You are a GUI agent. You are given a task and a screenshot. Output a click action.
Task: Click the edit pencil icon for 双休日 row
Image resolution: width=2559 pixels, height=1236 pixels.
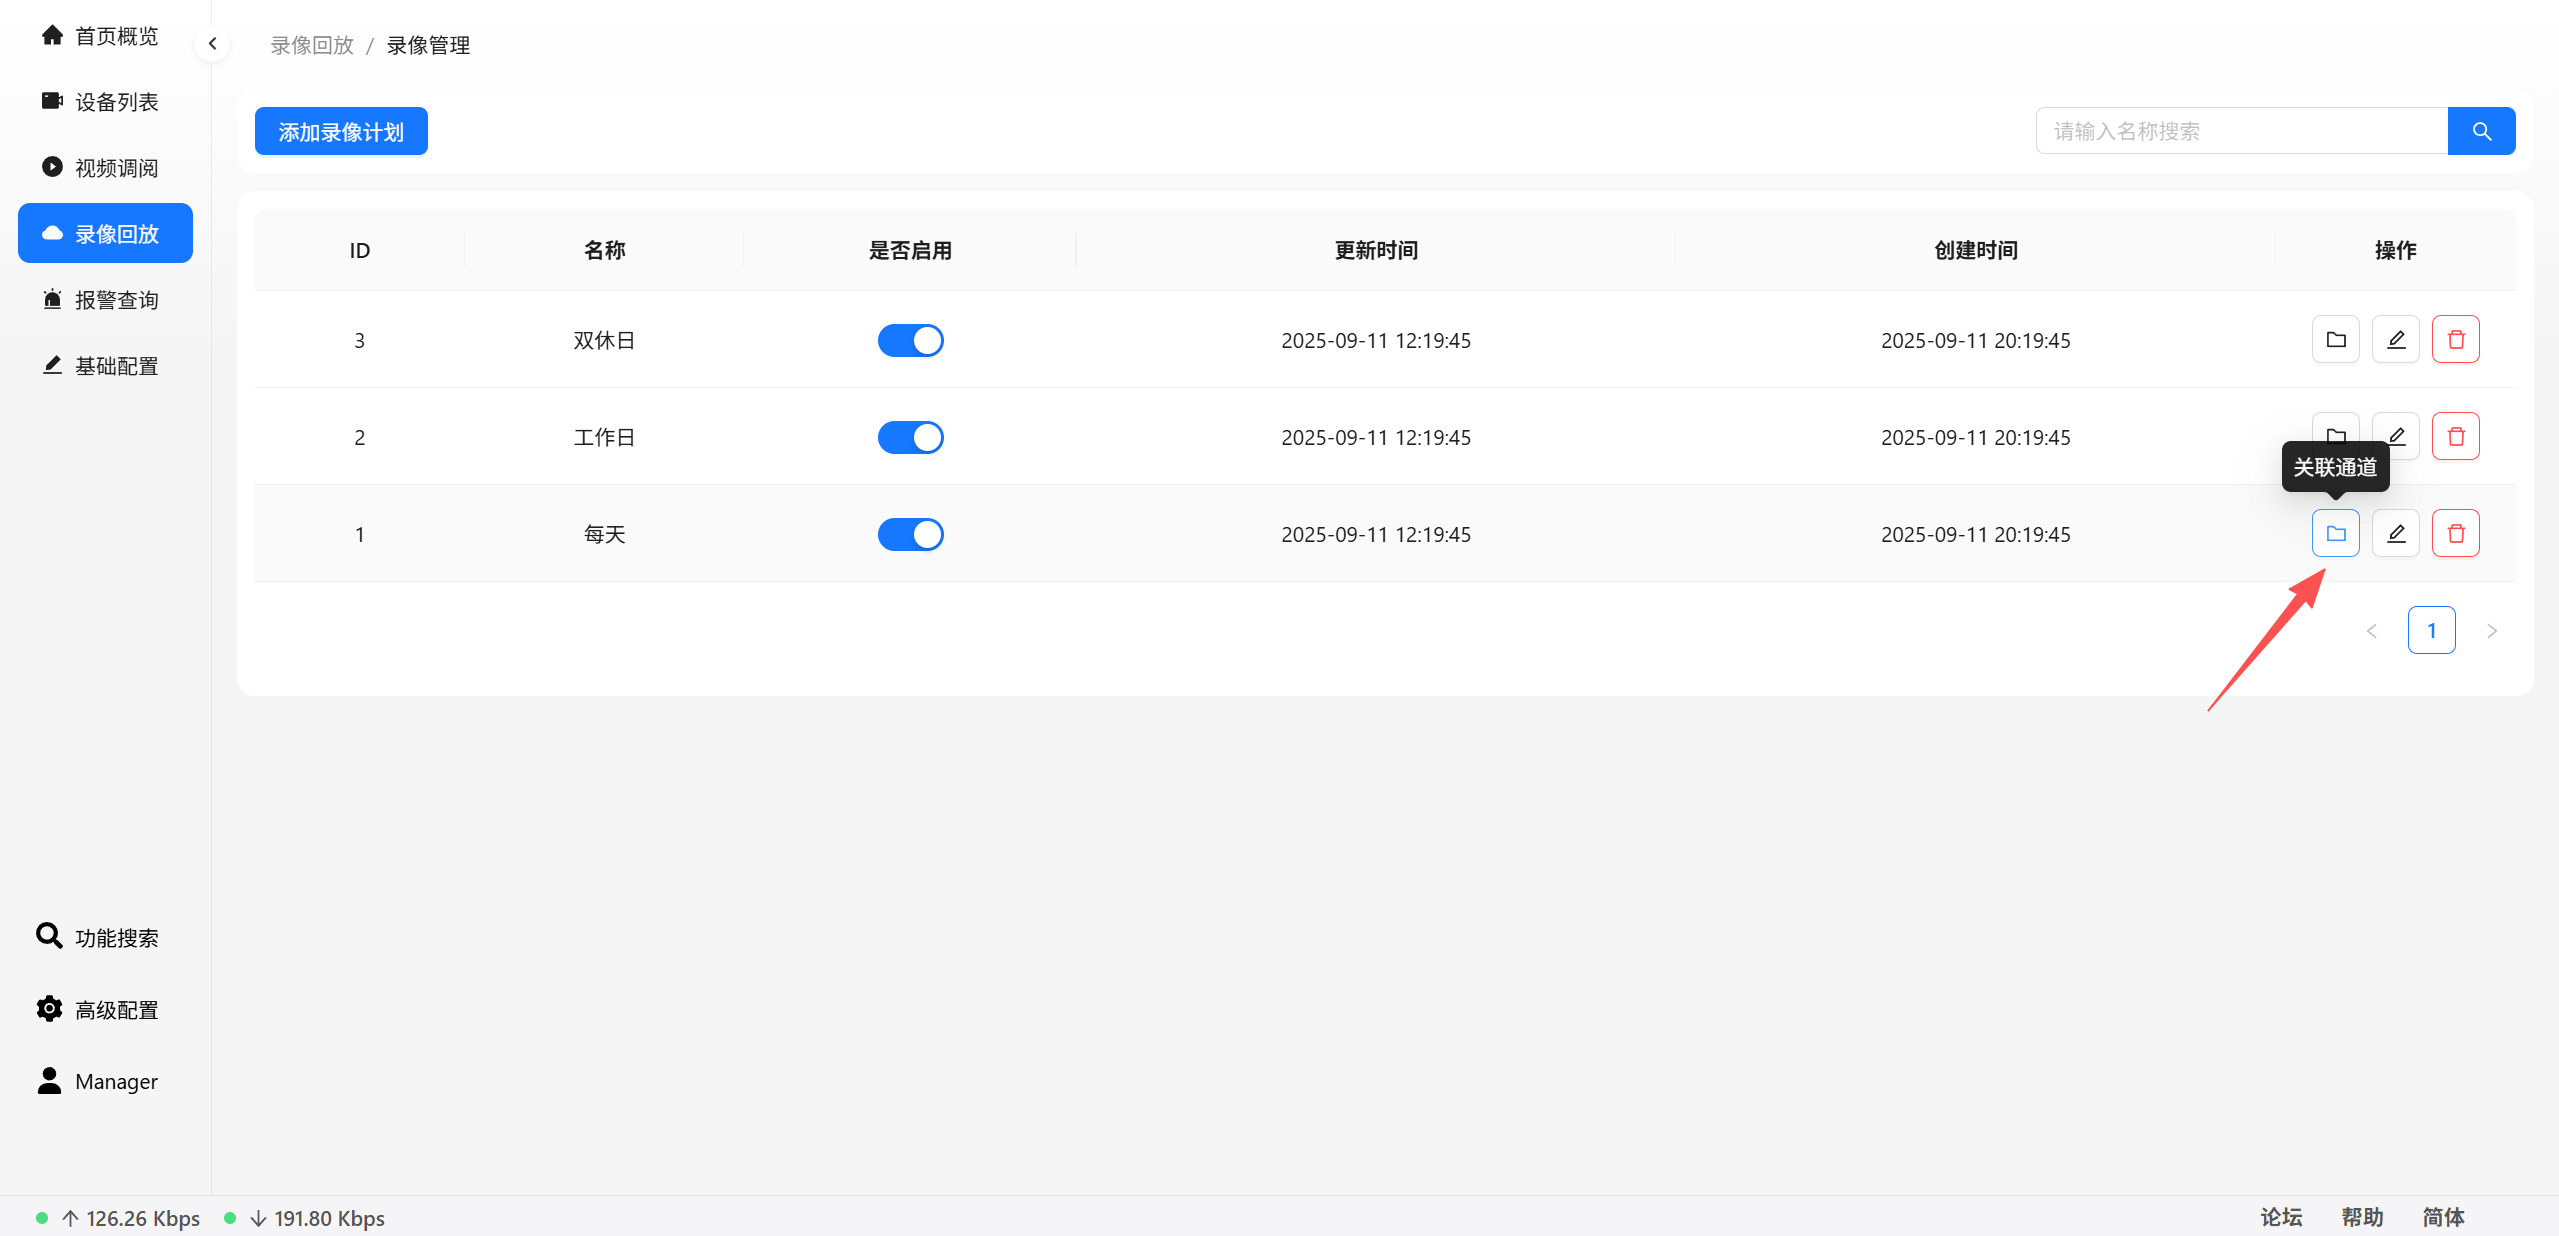point(2395,339)
